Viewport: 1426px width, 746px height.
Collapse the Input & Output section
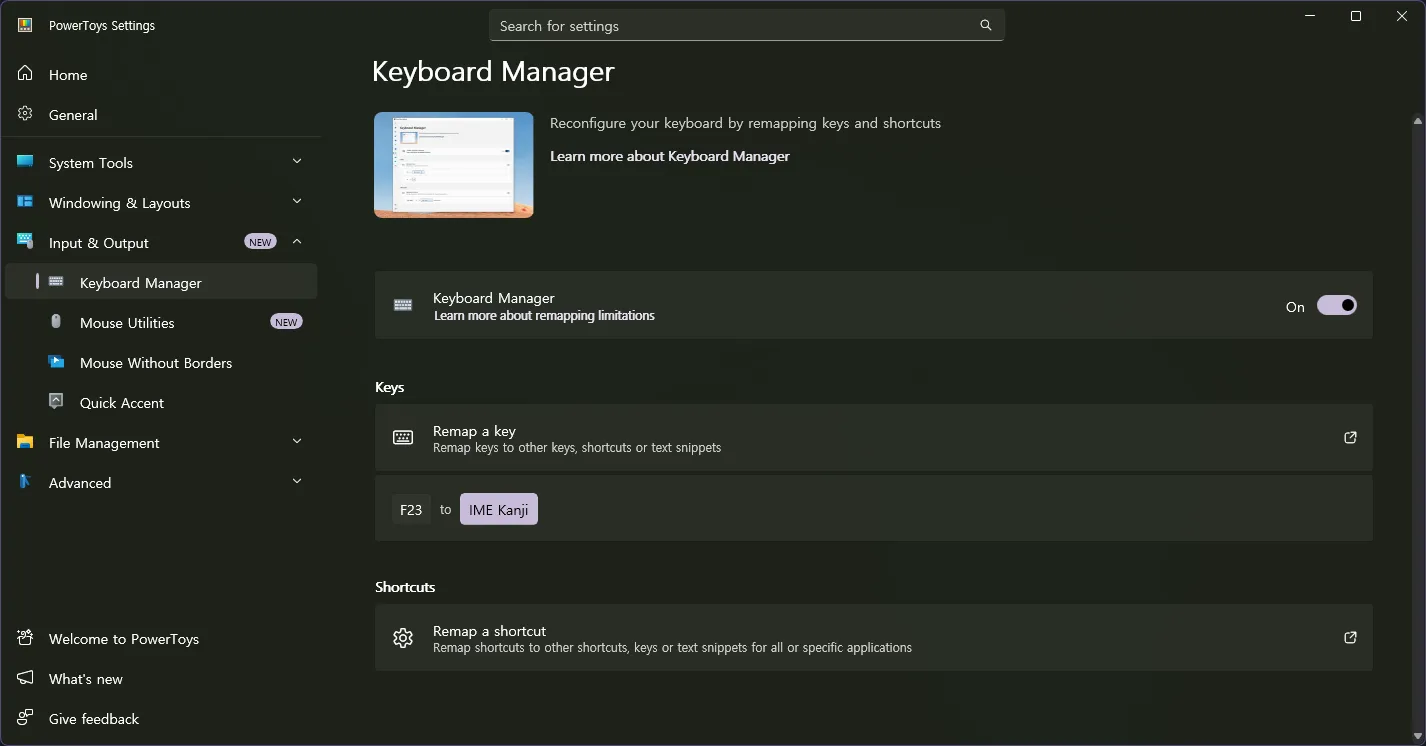pos(297,242)
